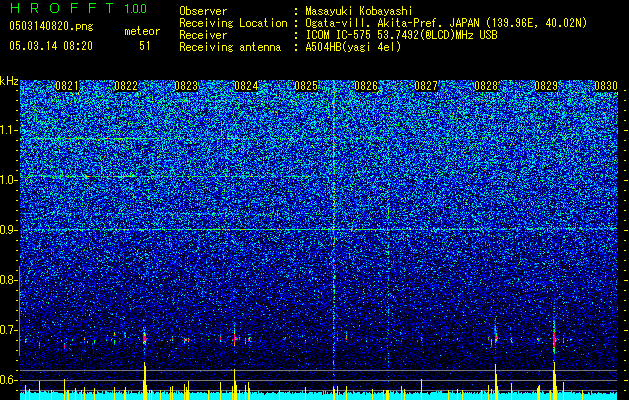Click the 0830 time marker
This screenshot has width=629, height=400.
tap(606, 86)
